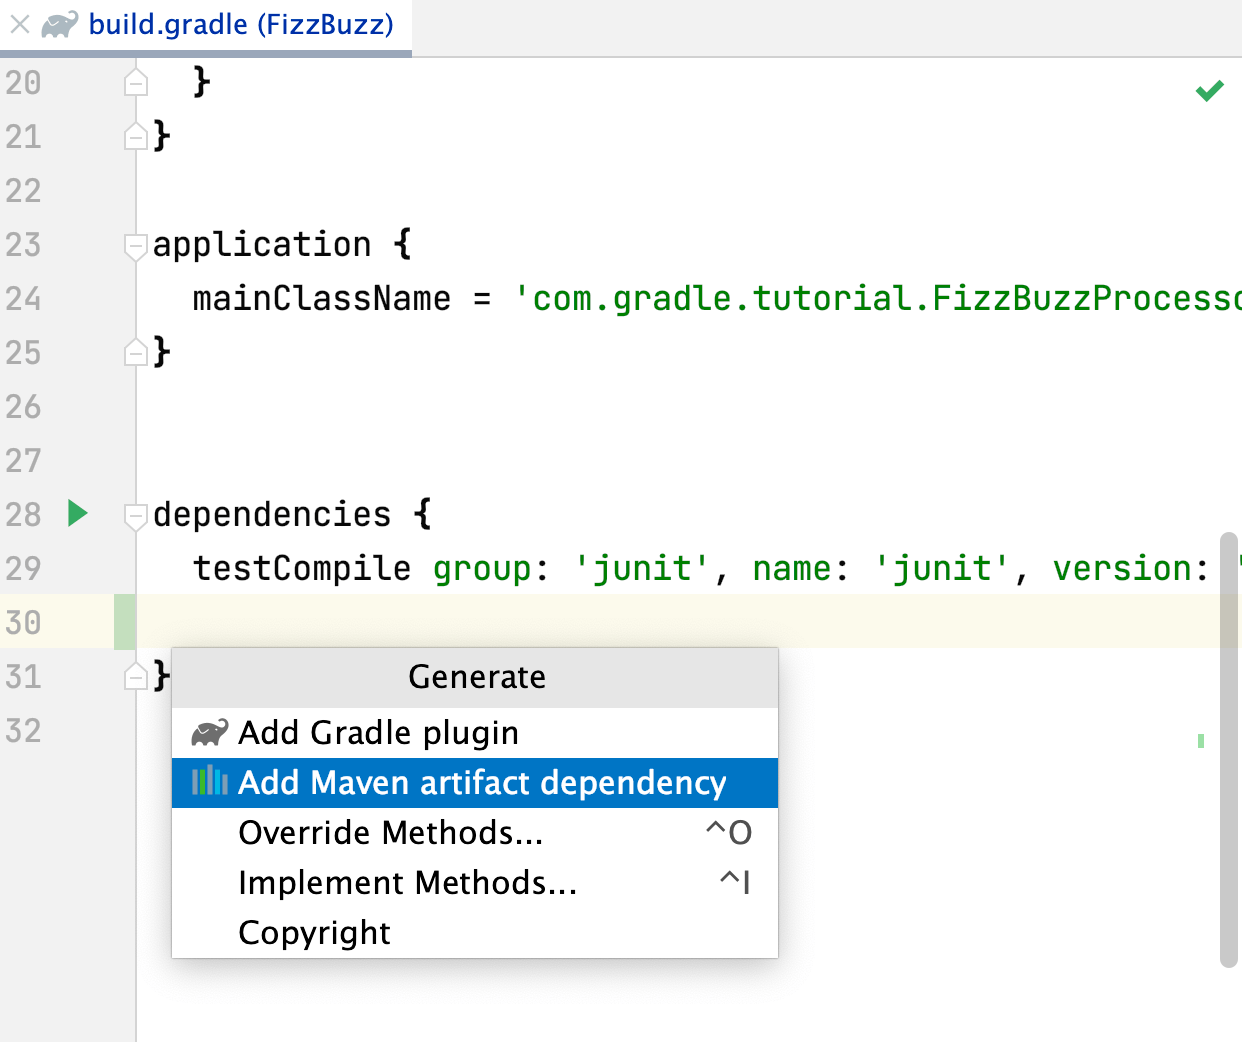Click the 'com.gradle.tutorial.FizzBuzzProcesso string literal
Viewport: 1242px width, 1042px height.
[877, 298]
